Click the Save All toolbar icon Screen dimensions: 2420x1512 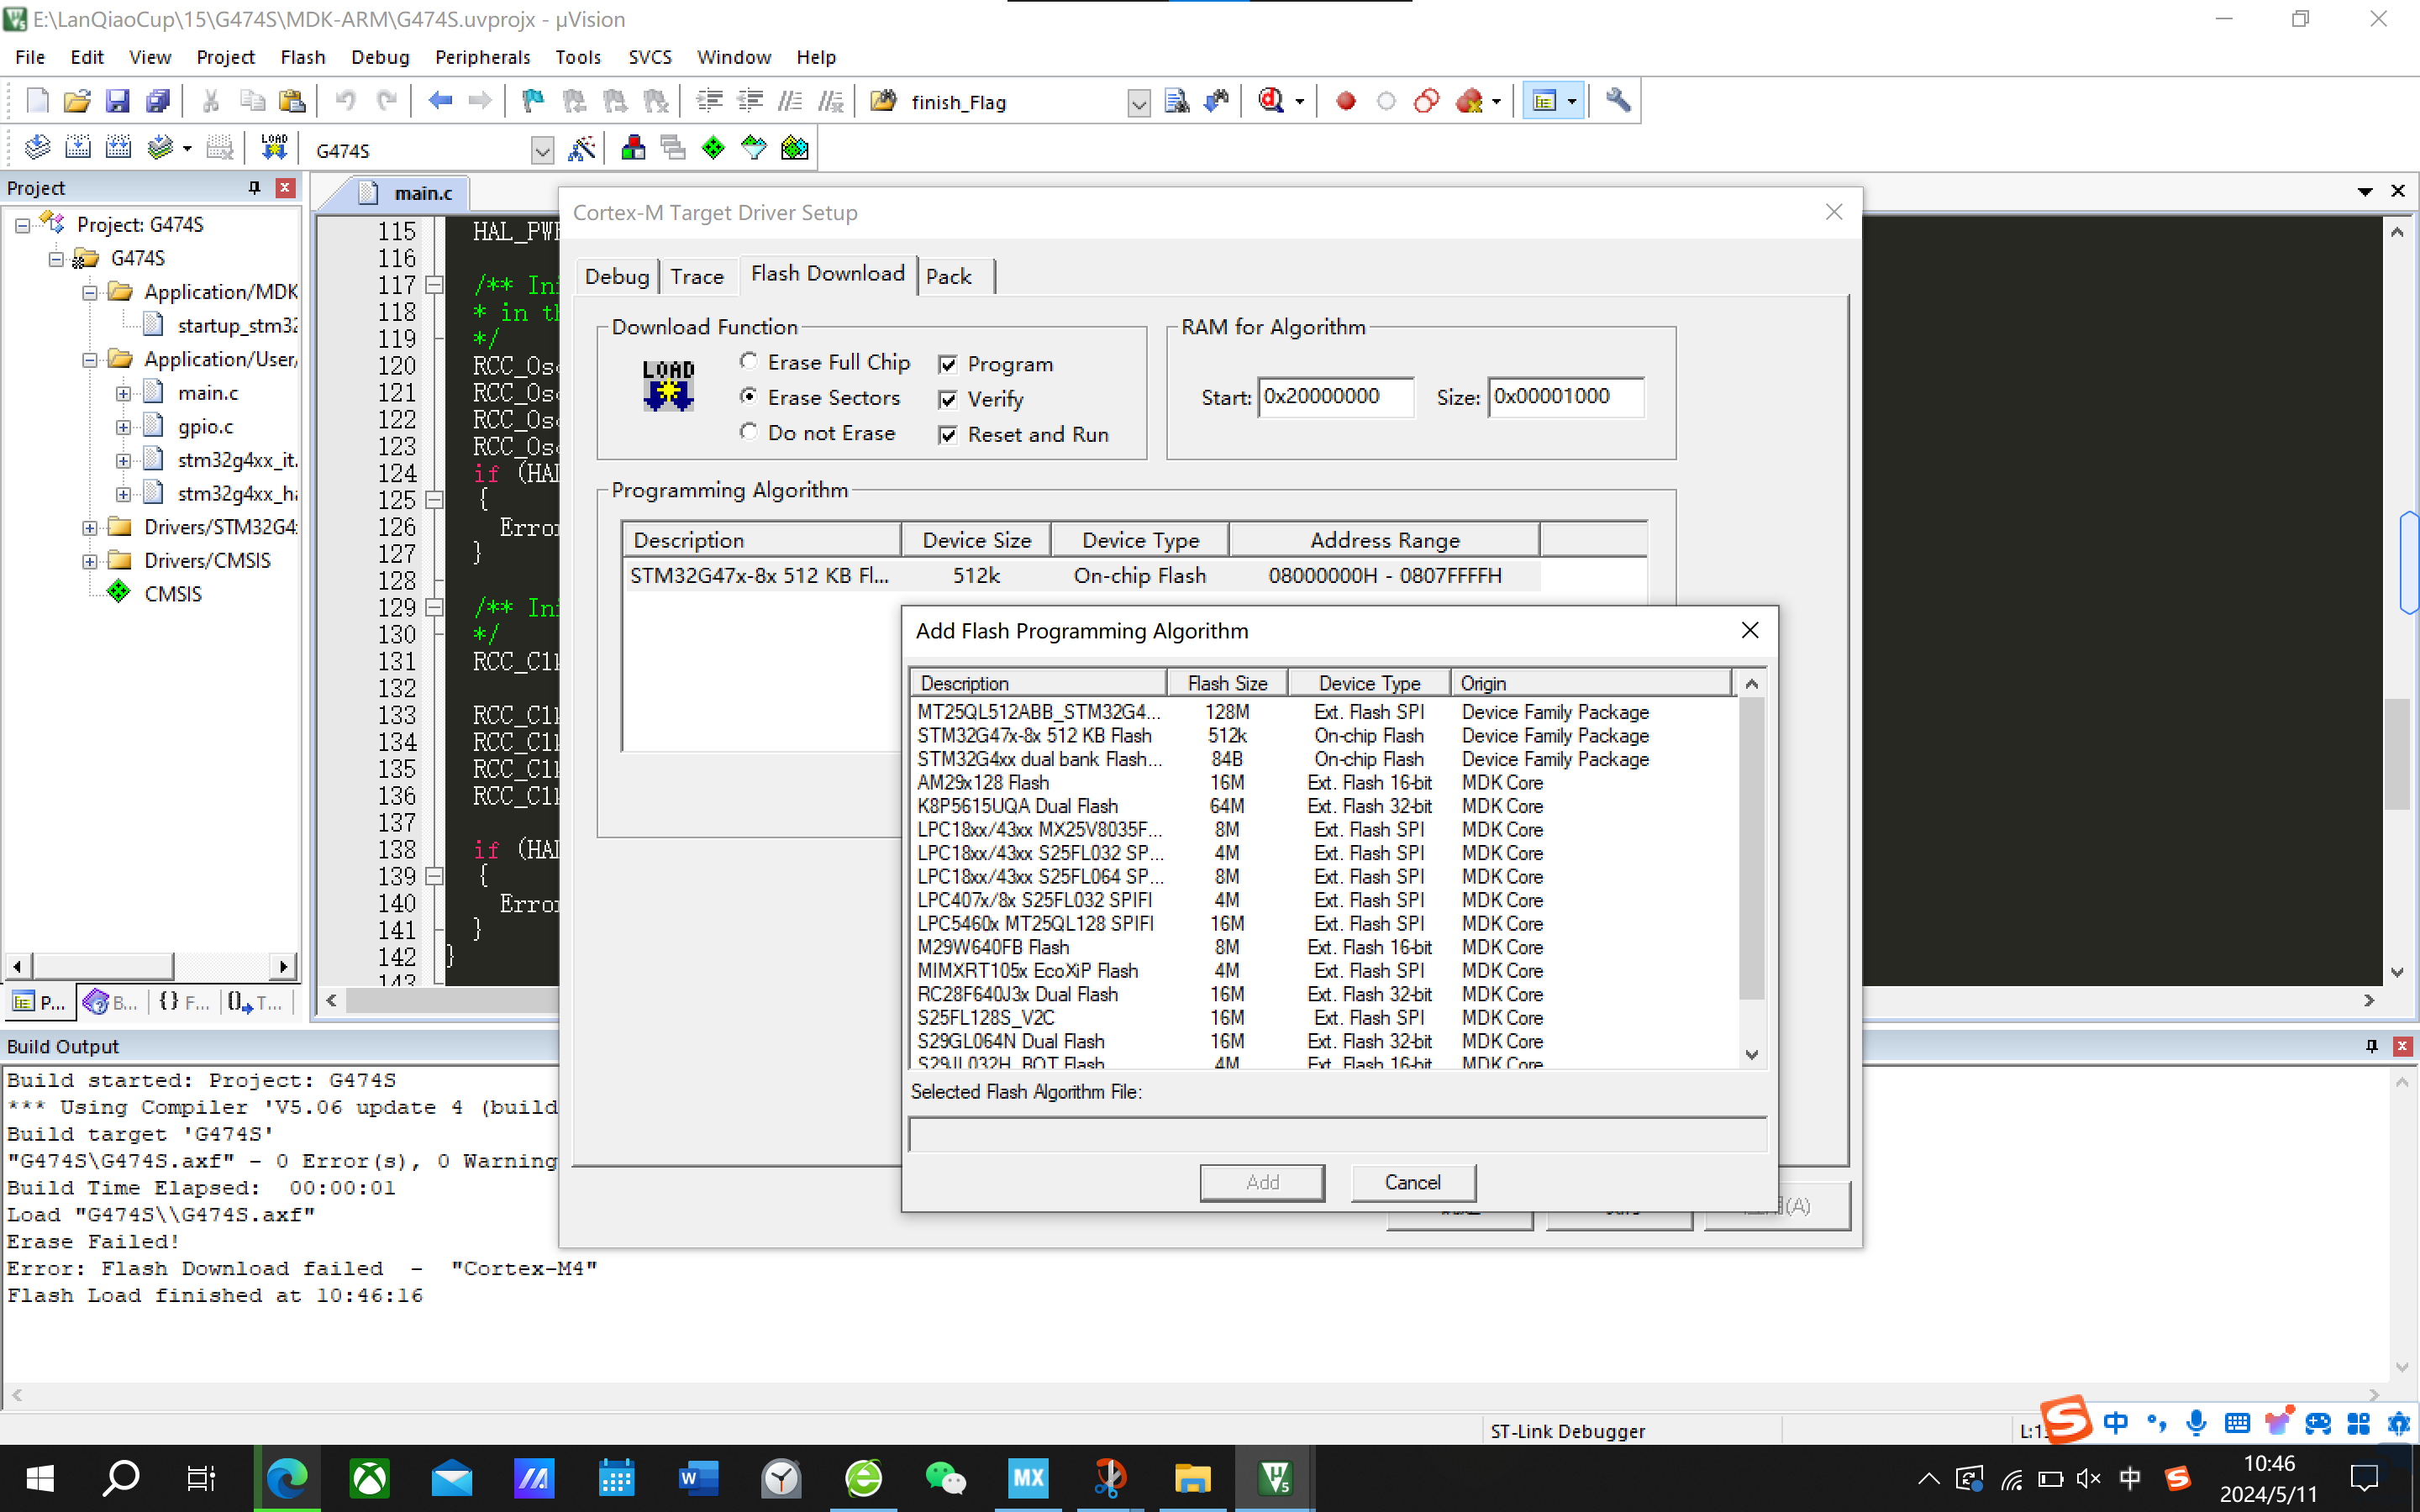pyautogui.click(x=157, y=101)
